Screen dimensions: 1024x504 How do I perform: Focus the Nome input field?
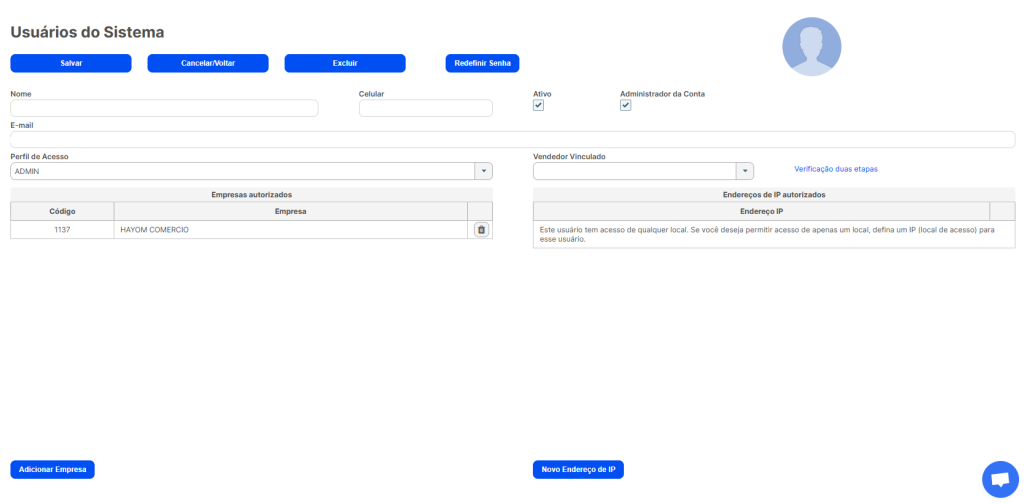[164, 108]
